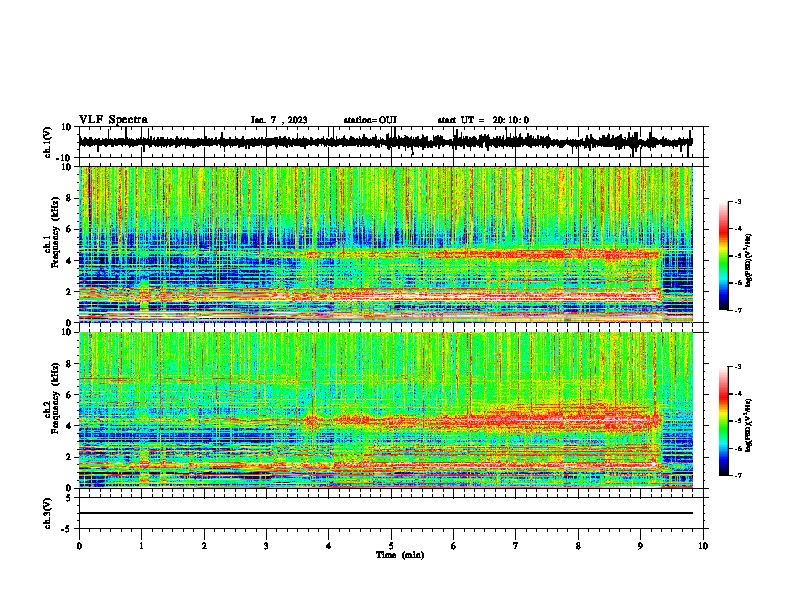The width and height of the screenshot is (792, 612).
Task: Click the time axis tick label "9"
Action: 640,546
